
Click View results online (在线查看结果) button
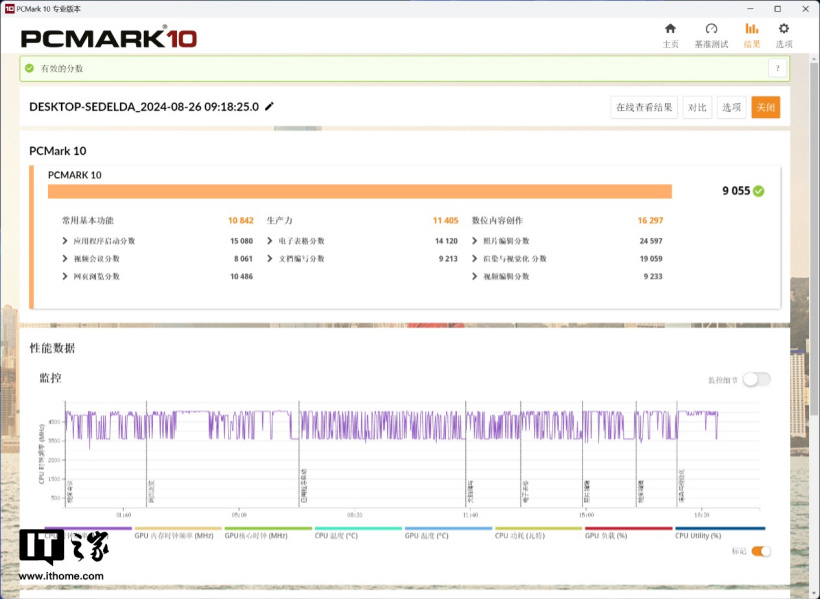click(644, 108)
